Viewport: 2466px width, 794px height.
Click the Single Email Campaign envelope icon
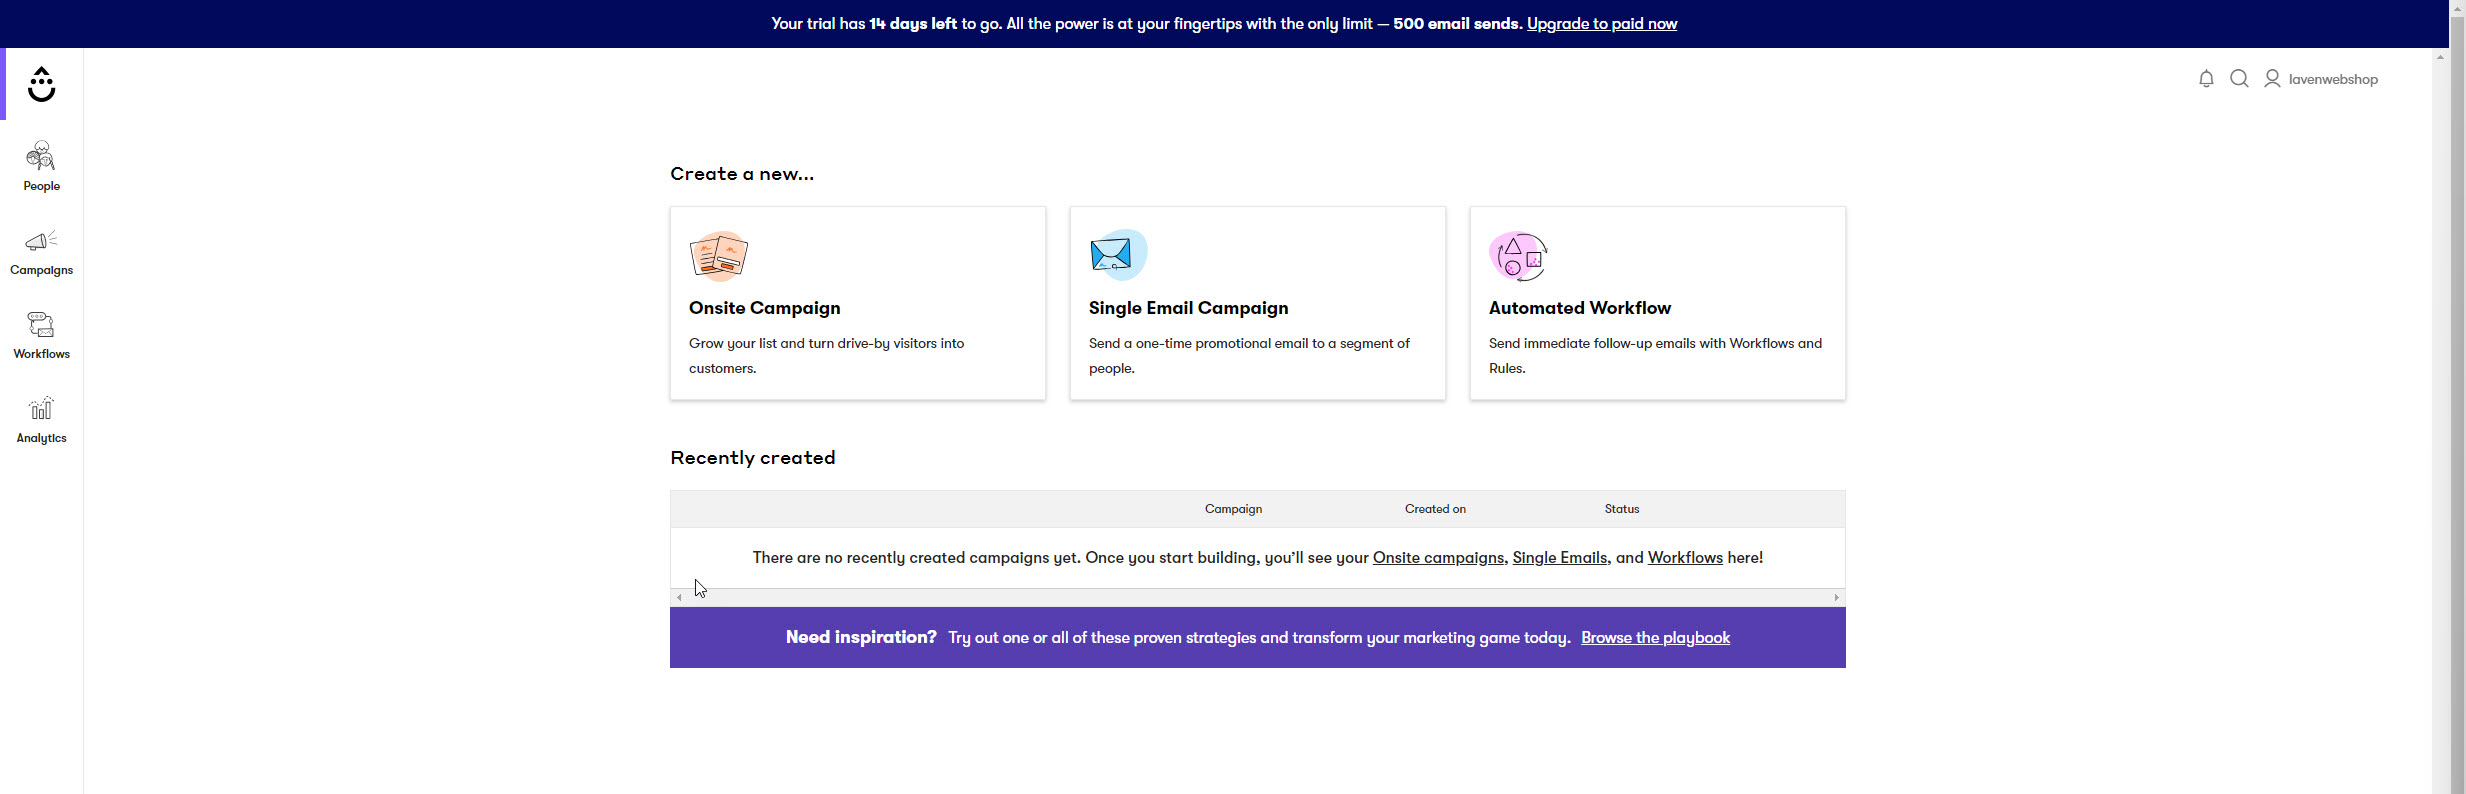click(1117, 256)
